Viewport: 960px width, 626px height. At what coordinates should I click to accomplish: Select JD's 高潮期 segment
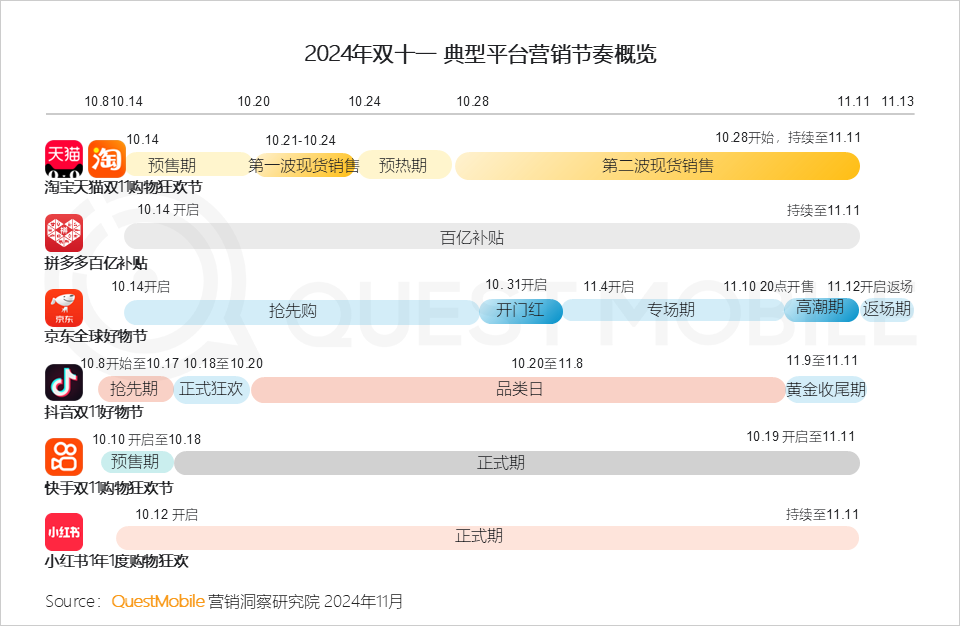click(821, 308)
